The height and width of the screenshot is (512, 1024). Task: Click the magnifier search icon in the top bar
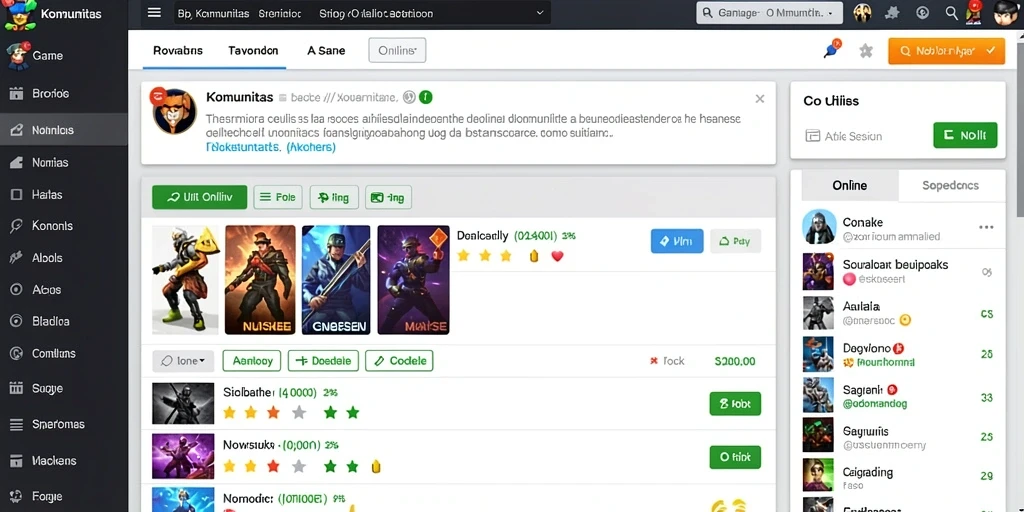pyautogui.click(x=952, y=12)
